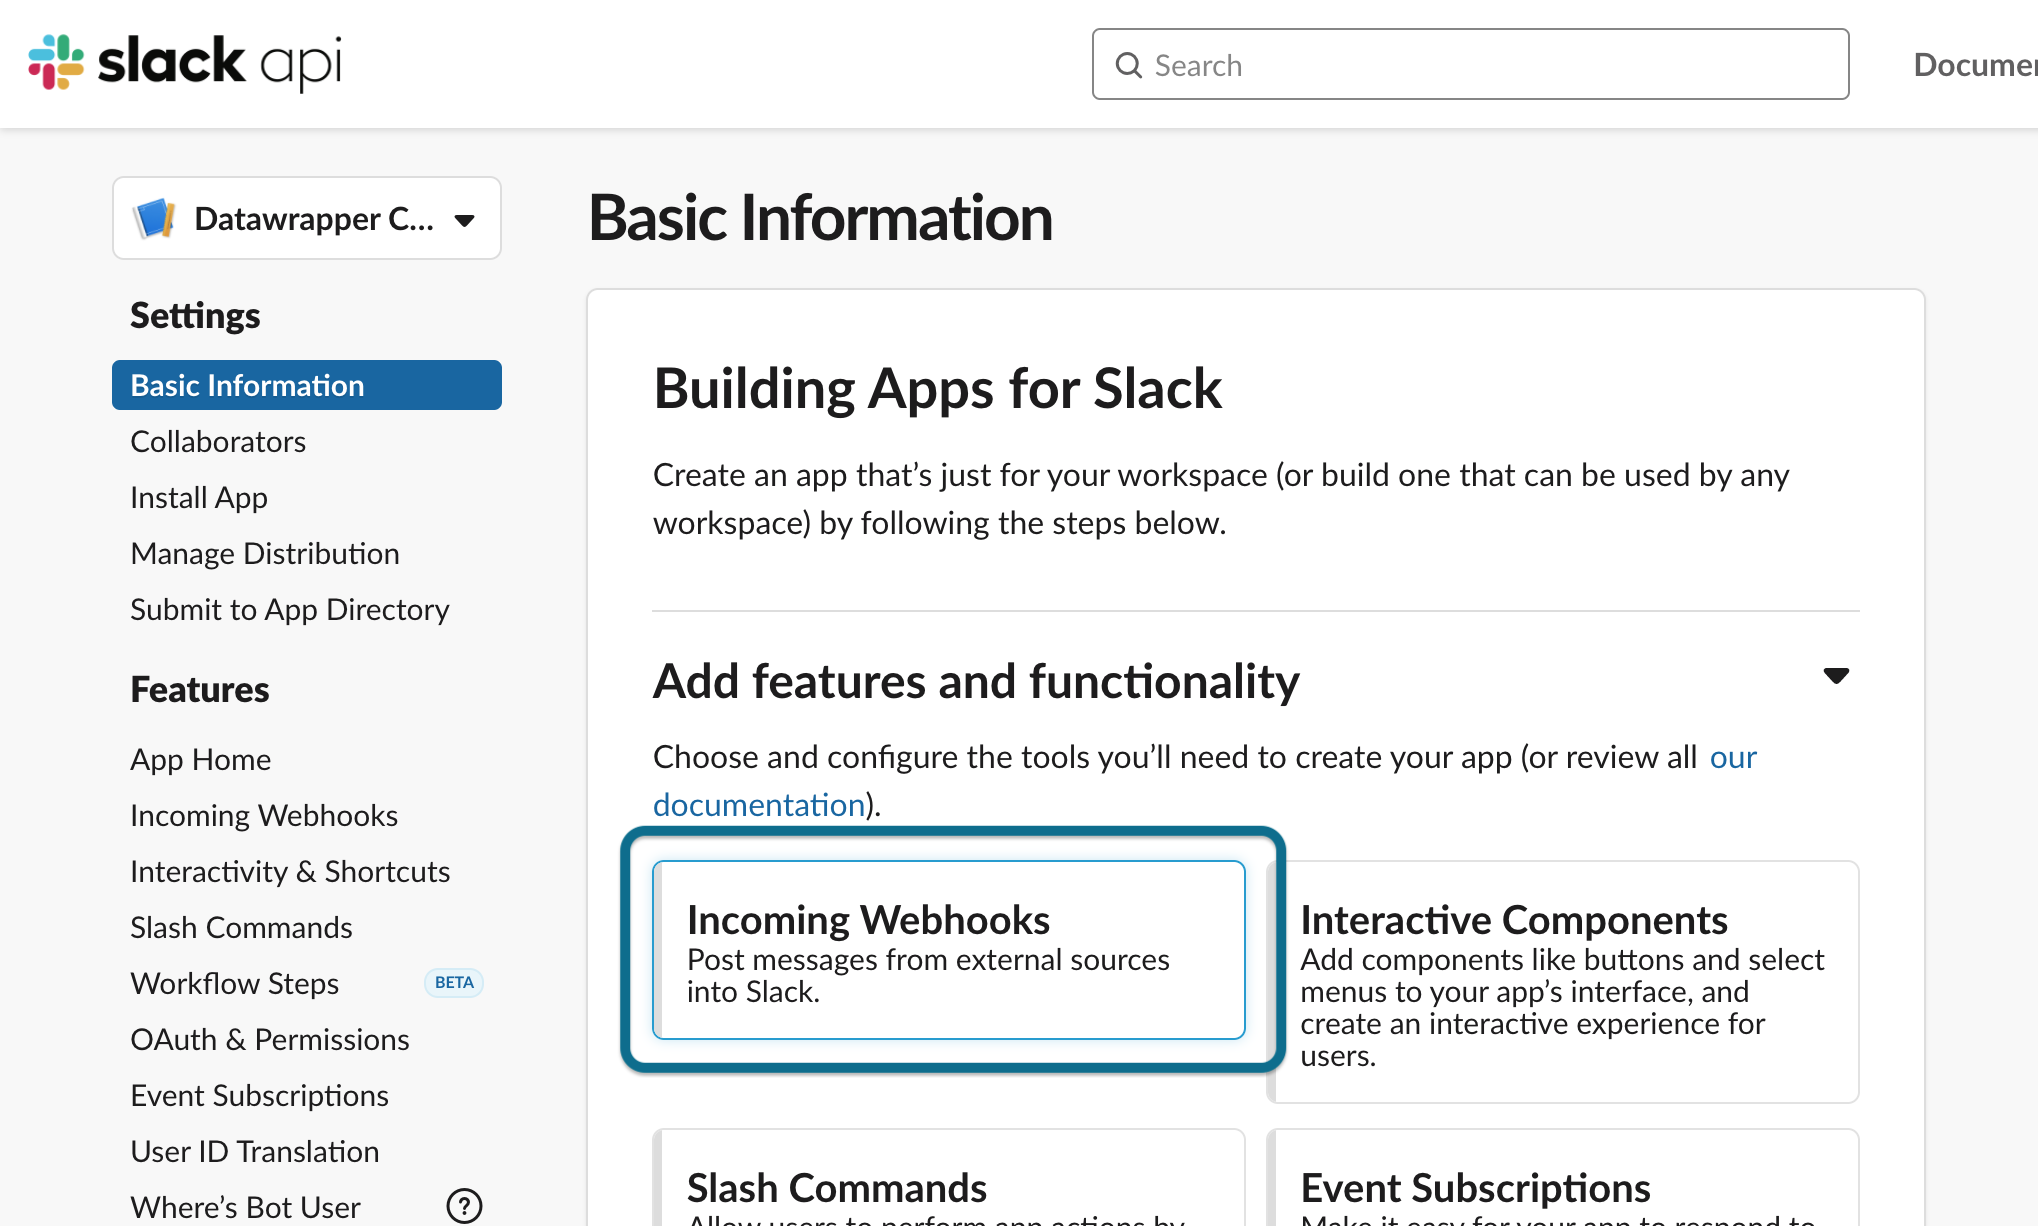Open Workflow Steps feature
The image size is (2038, 1226).
pyautogui.click(x=235, y=983)
